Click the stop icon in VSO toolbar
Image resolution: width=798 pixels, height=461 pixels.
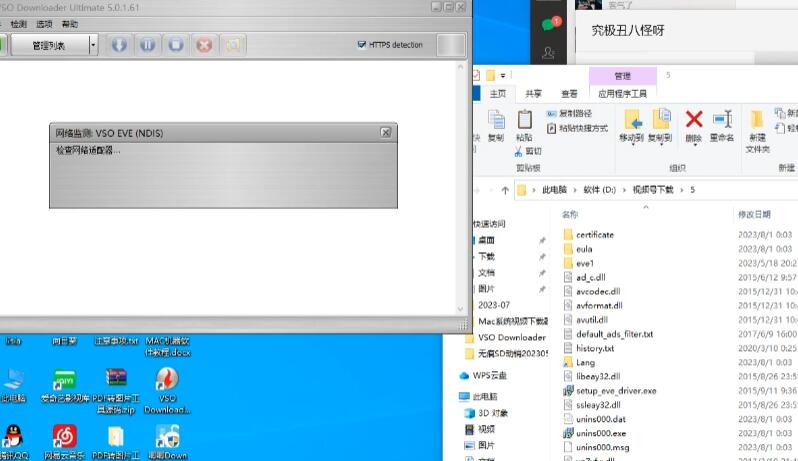(176, 45)
